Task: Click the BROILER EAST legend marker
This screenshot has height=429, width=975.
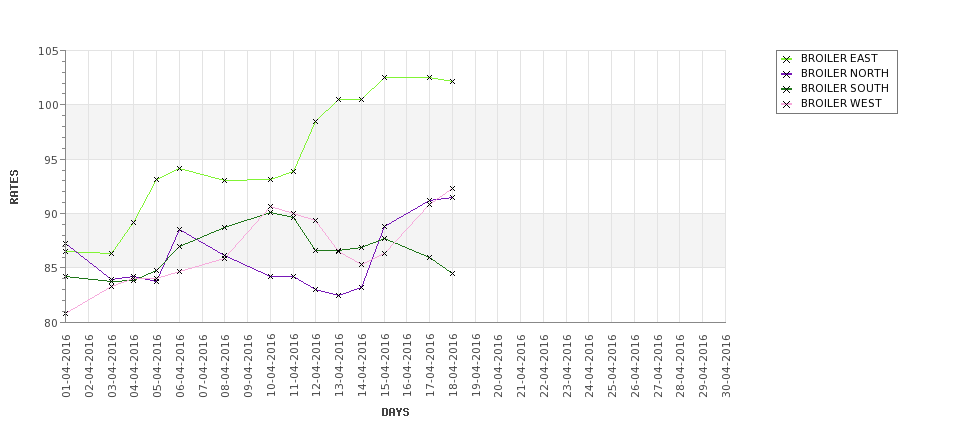Action: [787, 59]
